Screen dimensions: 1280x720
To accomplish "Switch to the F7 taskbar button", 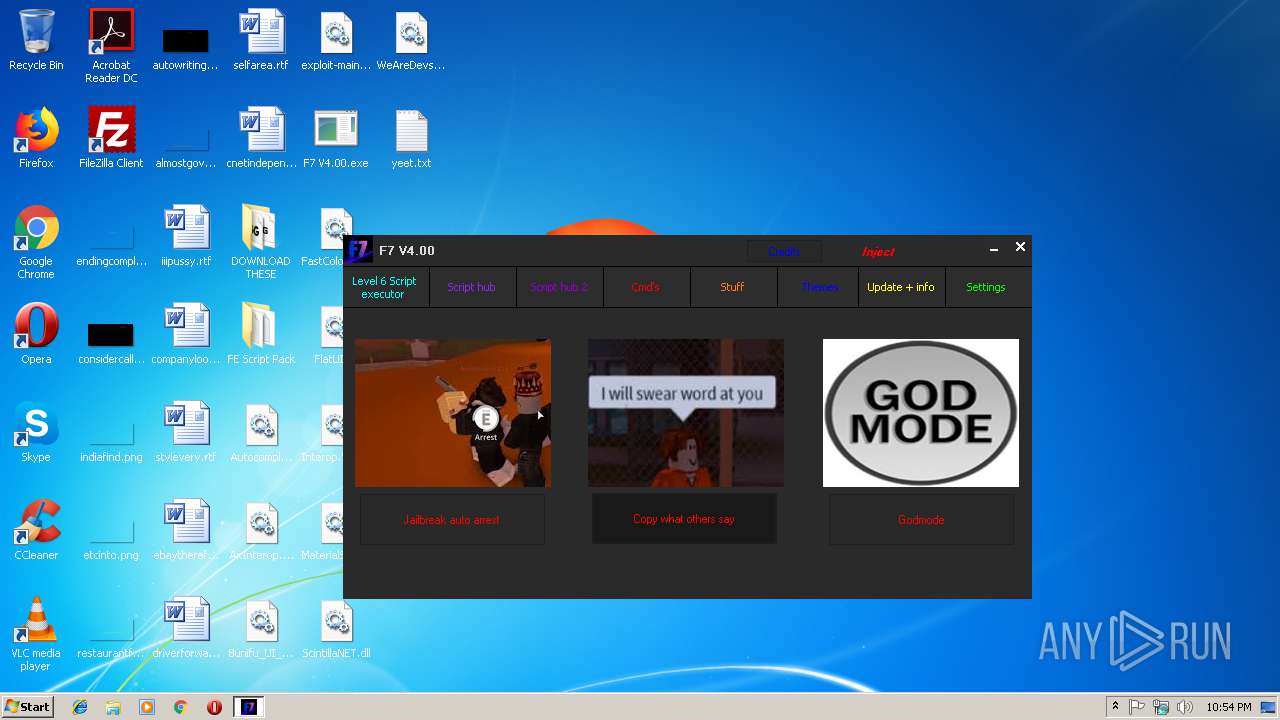I will 249,707.
